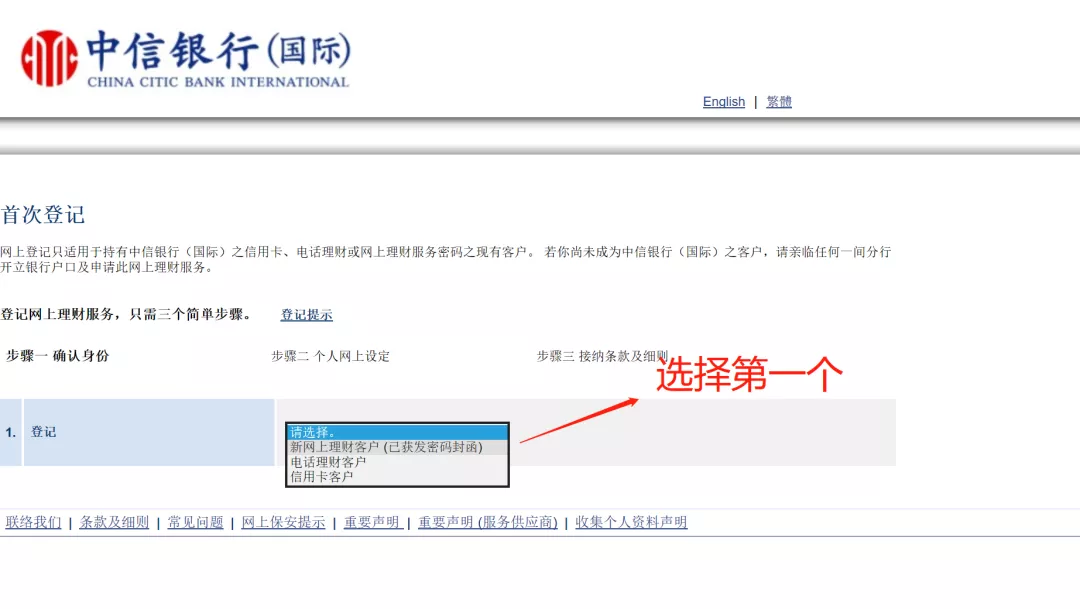Open the 联络我们 footer link
1080x609 pixels.
click(x=33, y=522)
